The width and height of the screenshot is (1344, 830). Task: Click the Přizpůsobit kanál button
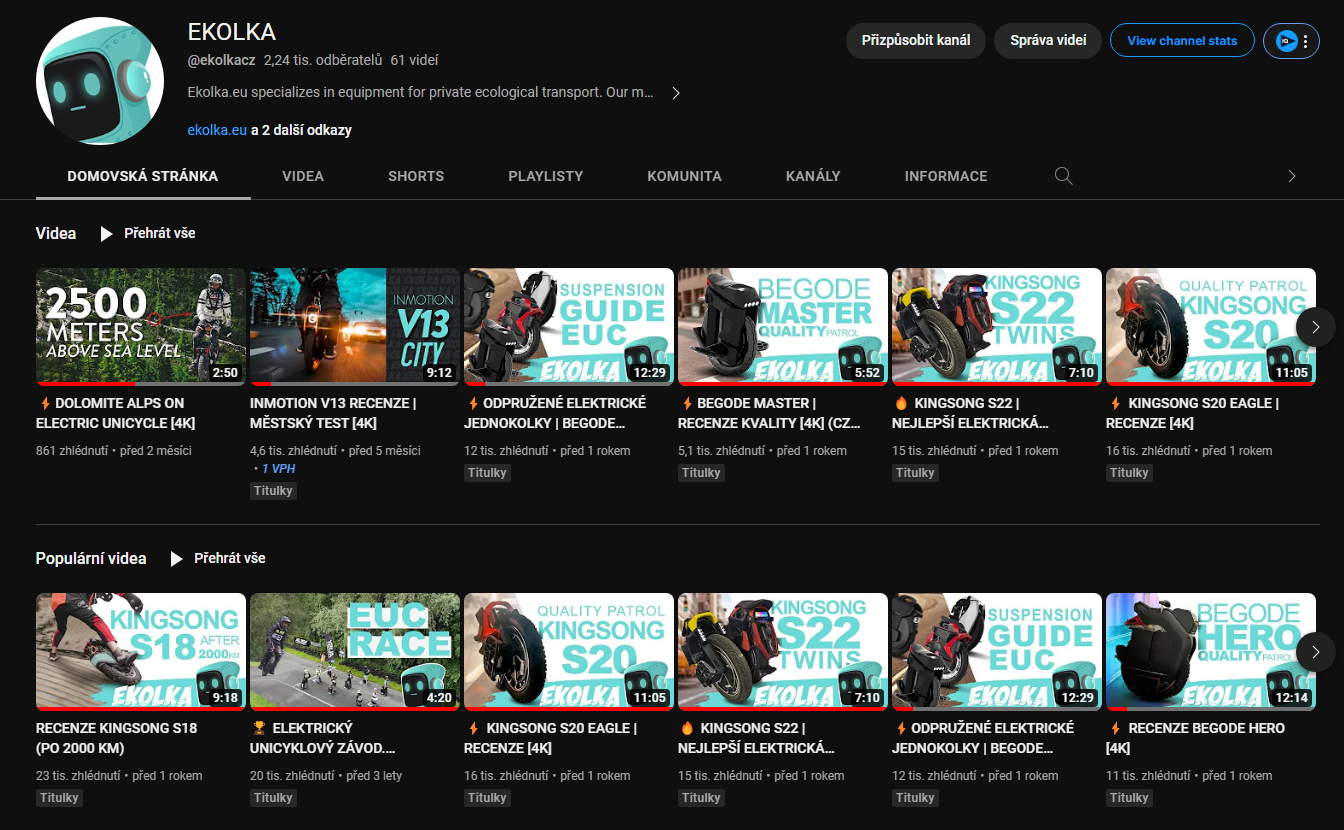(916, 41)
